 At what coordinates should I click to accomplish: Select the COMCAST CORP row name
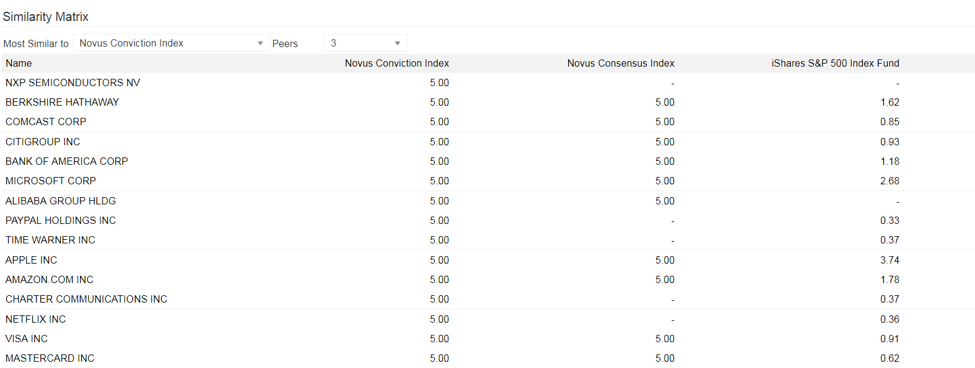[x=46, y=121]
